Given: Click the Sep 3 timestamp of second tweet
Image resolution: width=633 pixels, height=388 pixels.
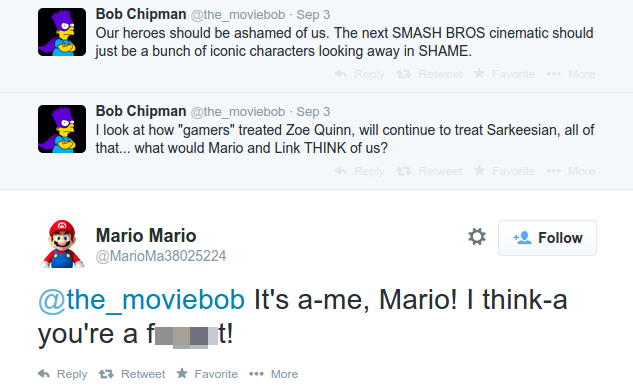Looking at the screenshot, I should pos(313,111).
